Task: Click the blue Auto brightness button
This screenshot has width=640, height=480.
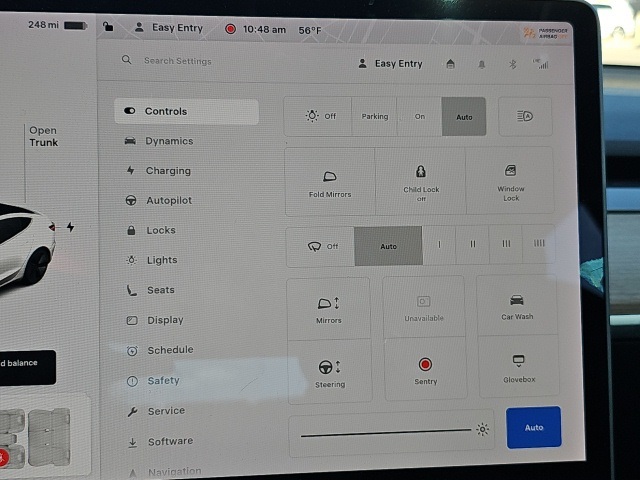Action: pyautogui.click(x=533, y=427)
